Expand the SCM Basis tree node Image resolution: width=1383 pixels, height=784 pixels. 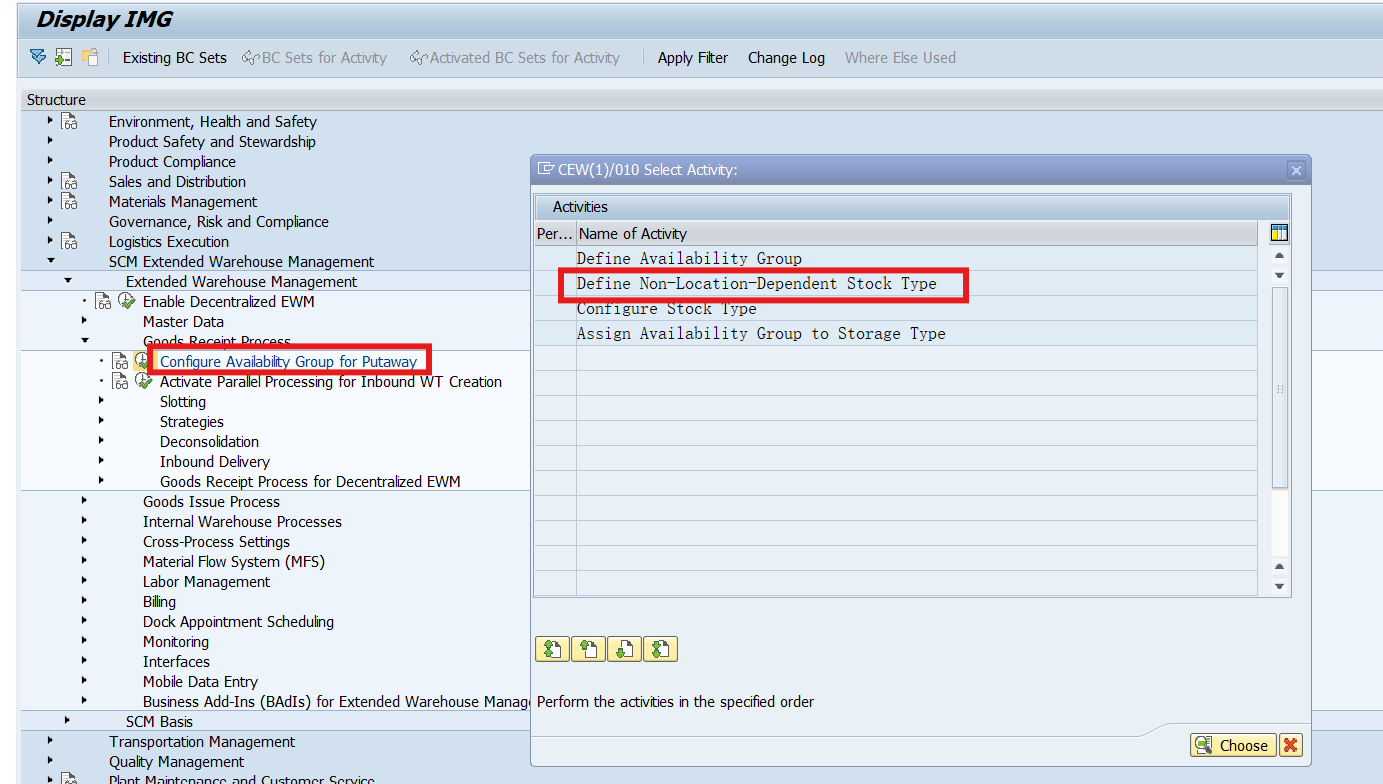pyautogui.click(x=66, y=721)
